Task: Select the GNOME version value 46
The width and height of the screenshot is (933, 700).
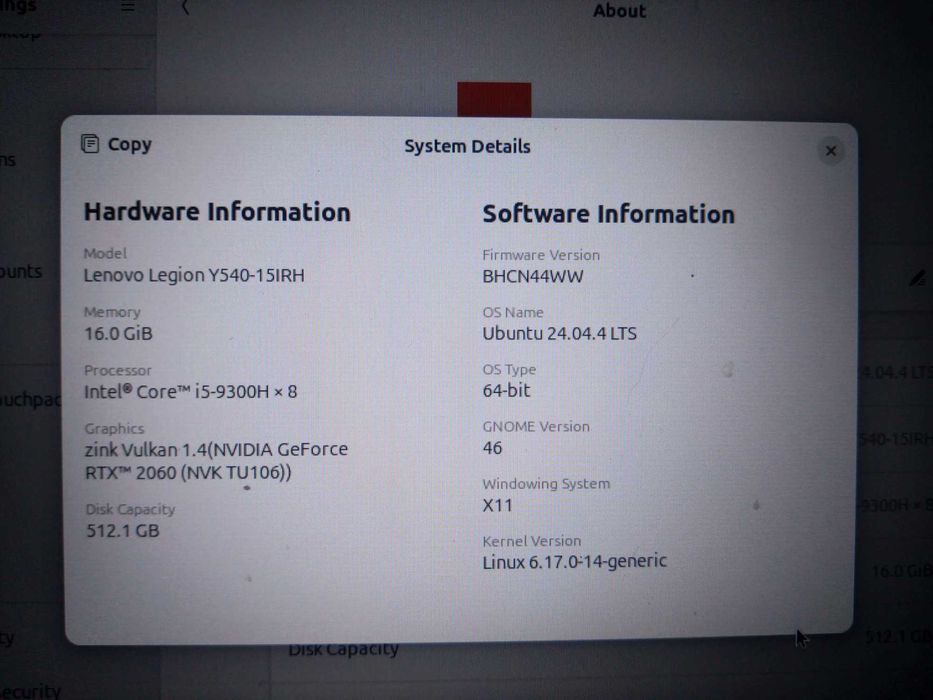Action: pos(492,448)
